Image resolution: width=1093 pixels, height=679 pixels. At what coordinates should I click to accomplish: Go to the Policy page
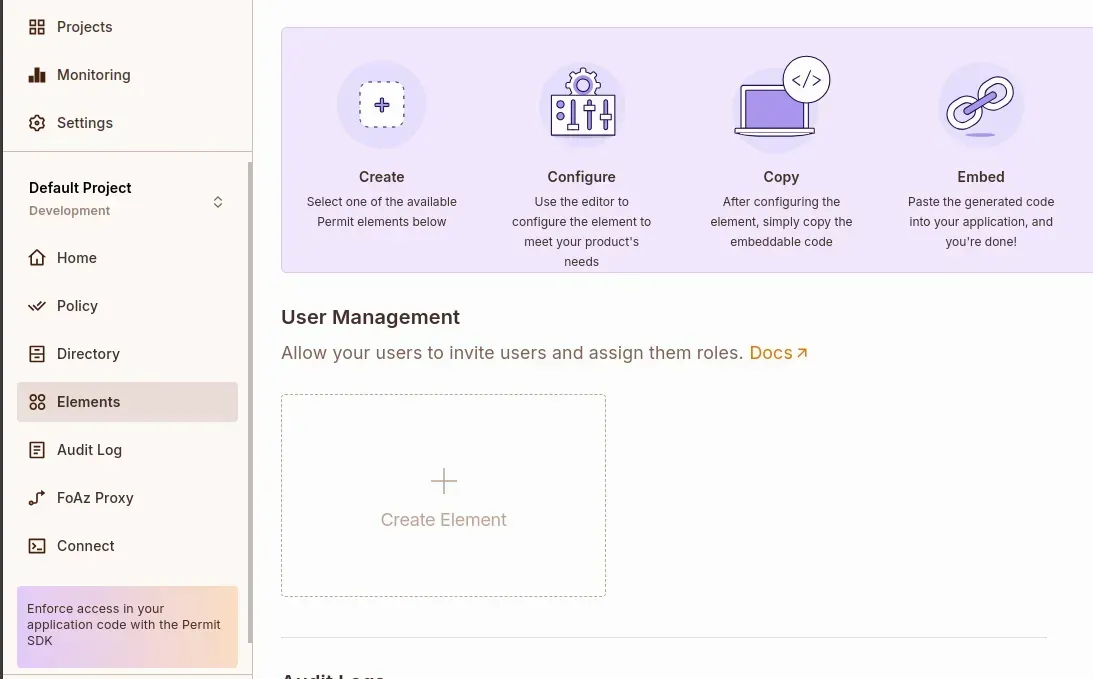point(77,306)
